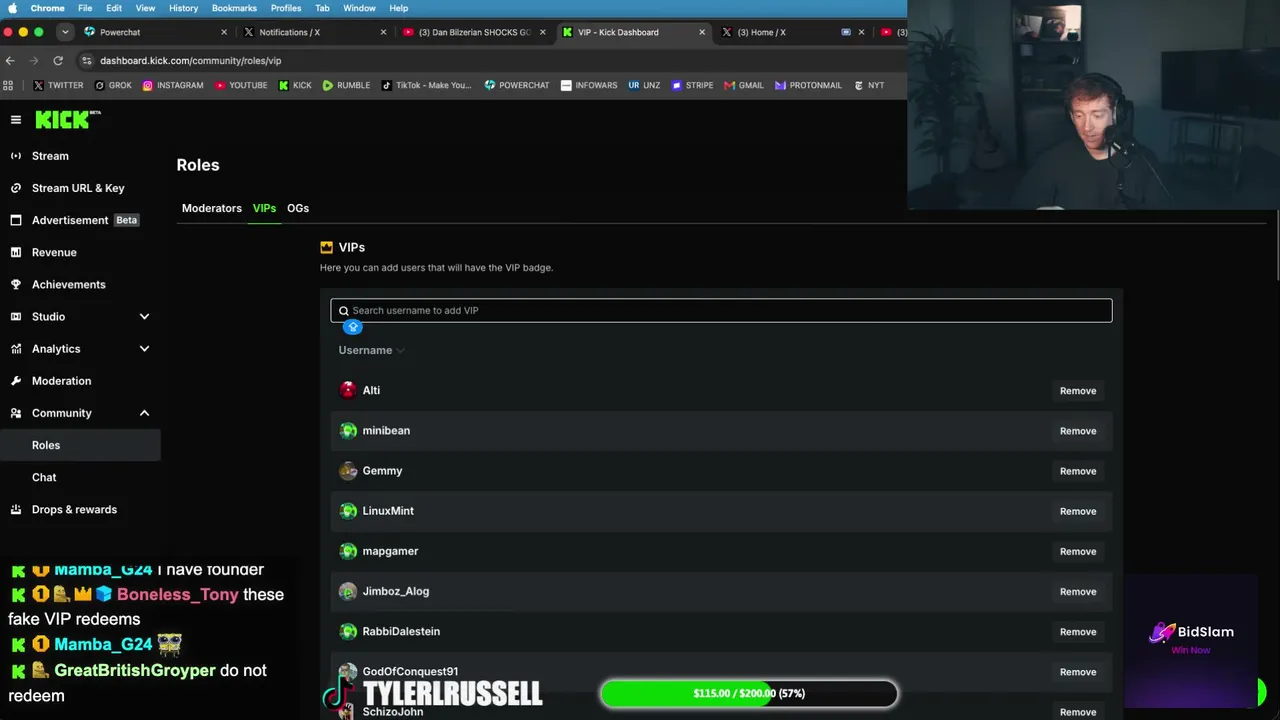Screen dimensions: 1280x720
Task: Open the GMAIL bookmark
Action: click(x=744, y=85)
